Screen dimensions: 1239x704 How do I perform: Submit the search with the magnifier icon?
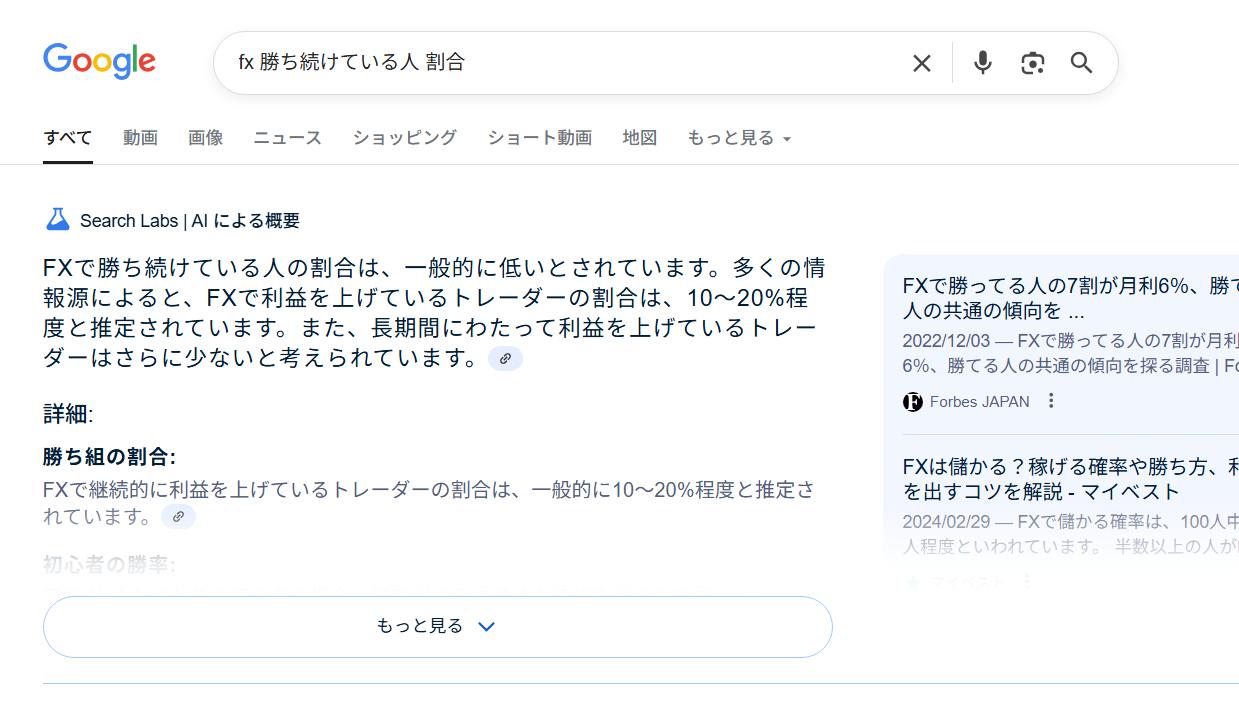click(1082, 63)
